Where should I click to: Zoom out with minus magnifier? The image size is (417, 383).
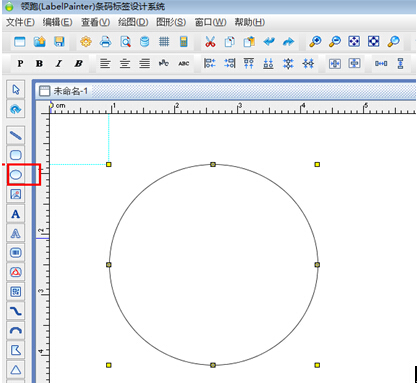point(335,42)
